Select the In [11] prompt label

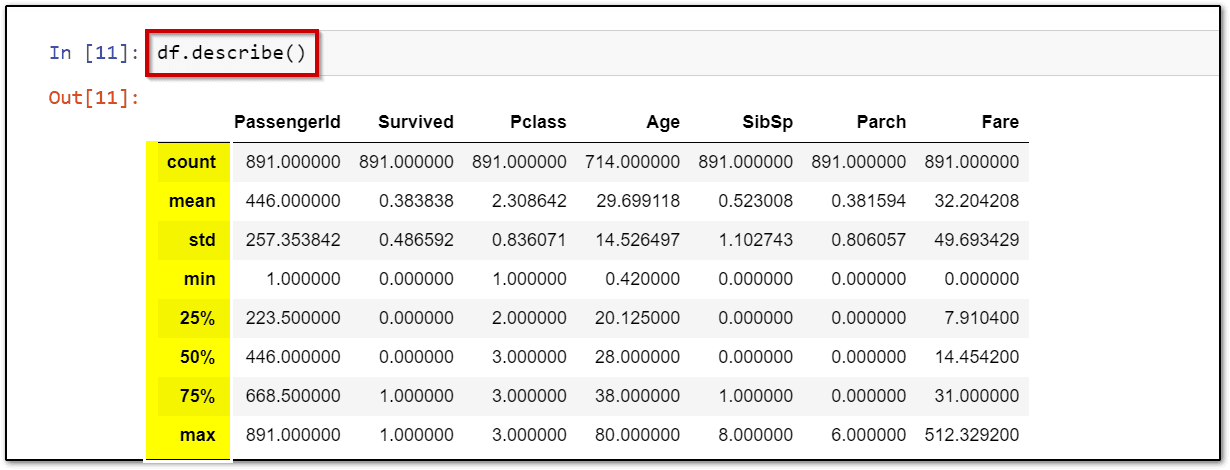[94, 53]
